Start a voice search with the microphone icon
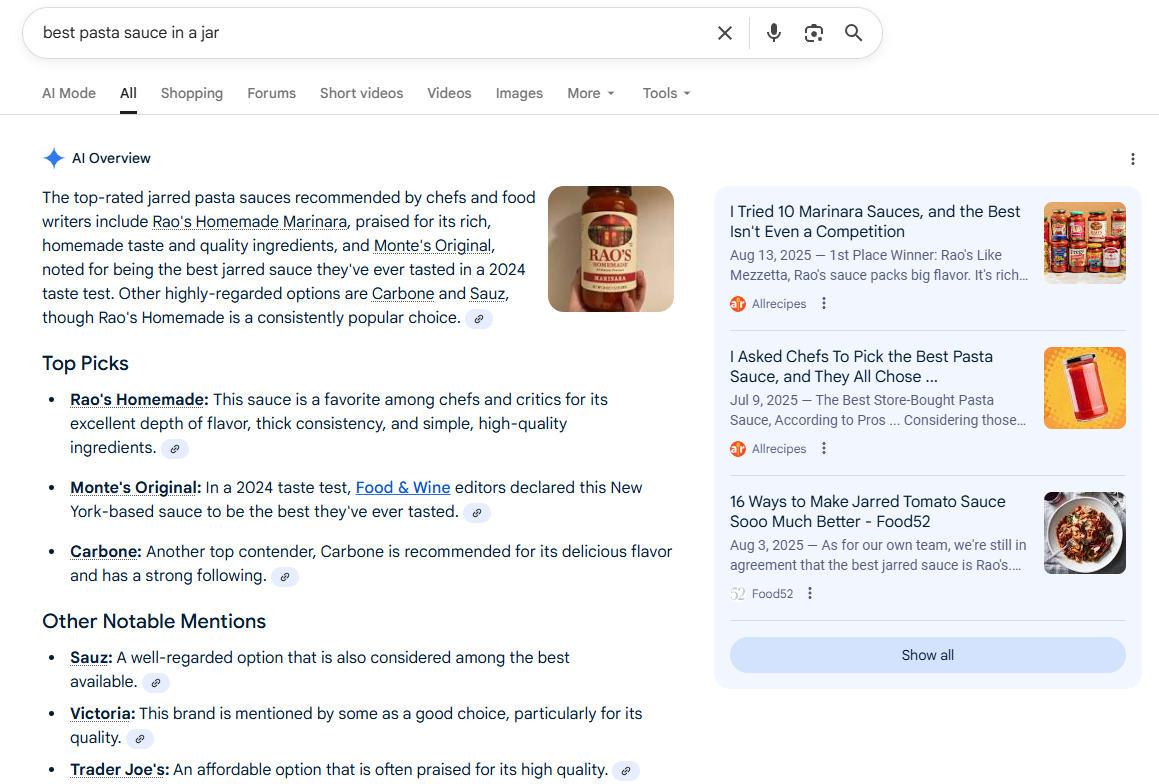This screenshot has width=1159, height=784. tap(773, 32)
